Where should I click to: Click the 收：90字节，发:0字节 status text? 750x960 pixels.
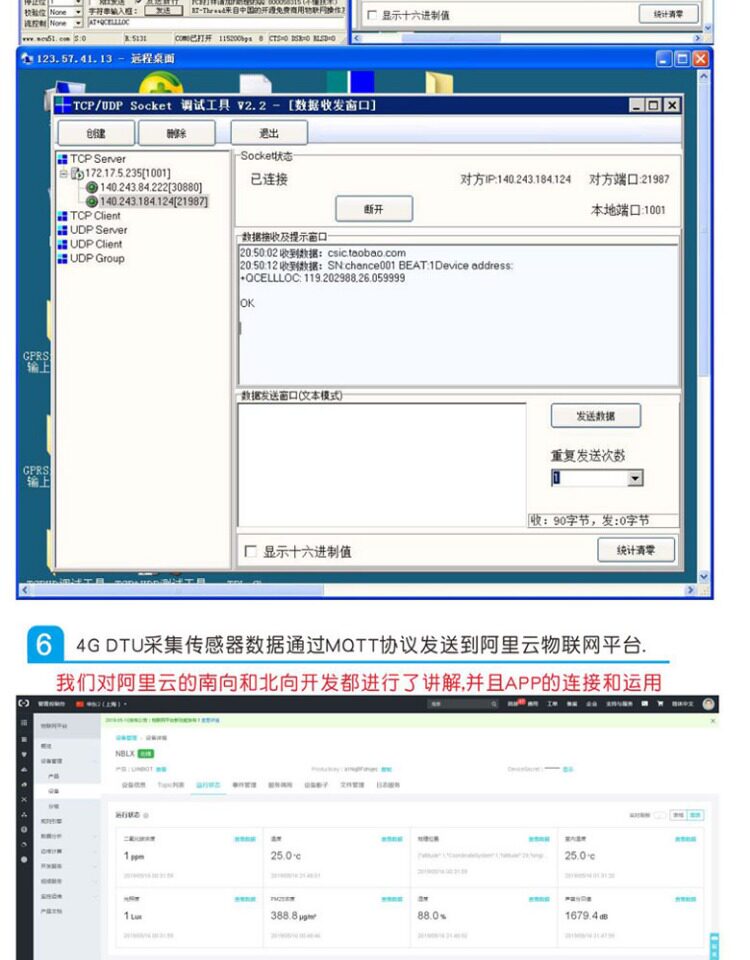[590, 521]
